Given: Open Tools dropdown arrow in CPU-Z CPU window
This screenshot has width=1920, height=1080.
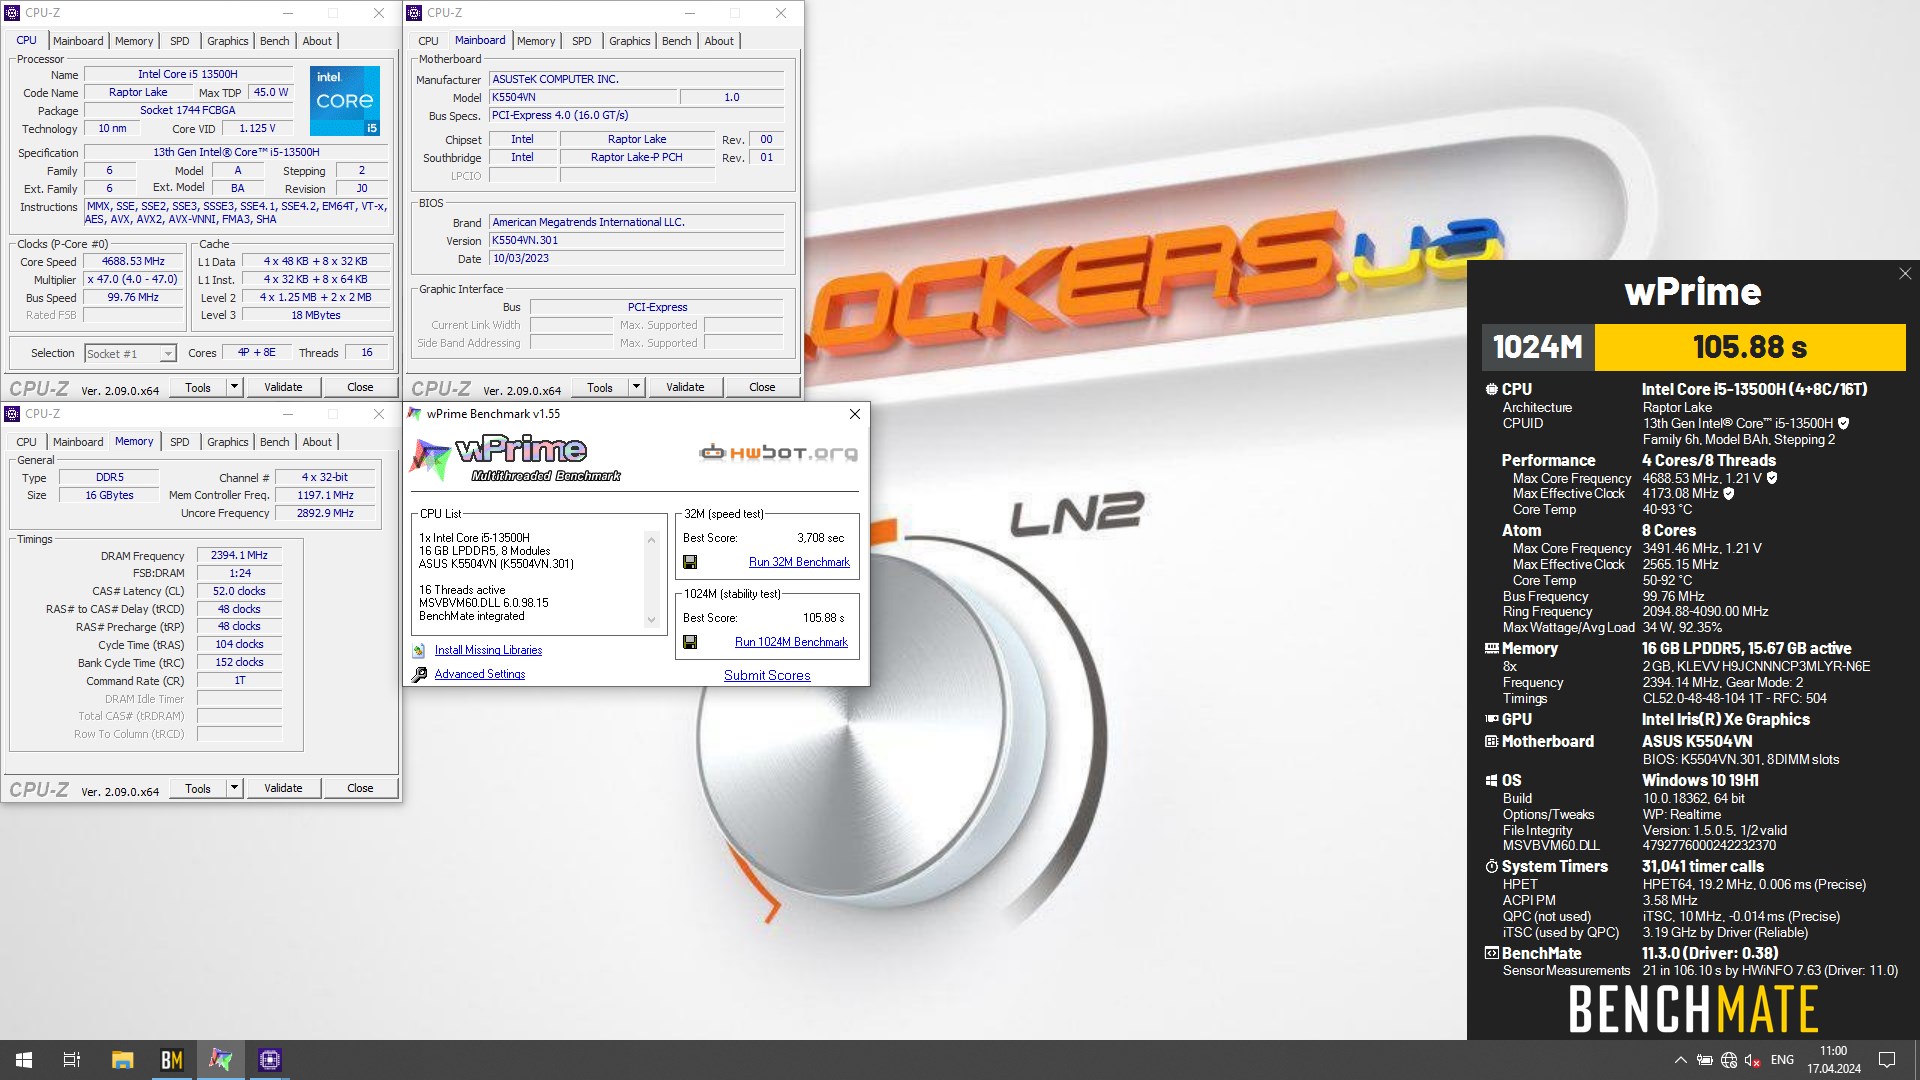Looking at the screenshot, I should click(x=234, y=387).
